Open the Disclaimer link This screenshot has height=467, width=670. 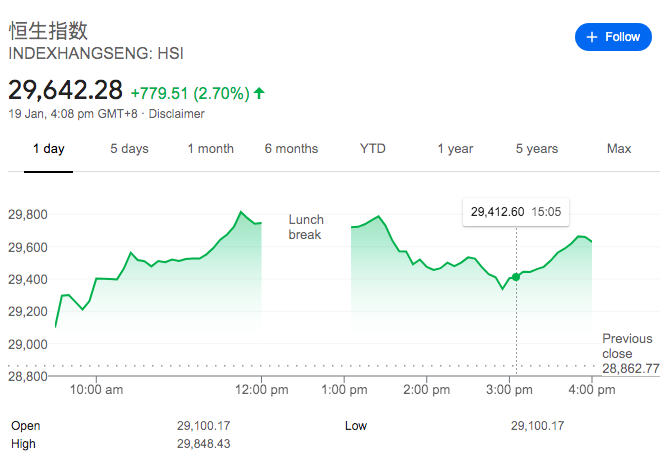tap(176, 114)
